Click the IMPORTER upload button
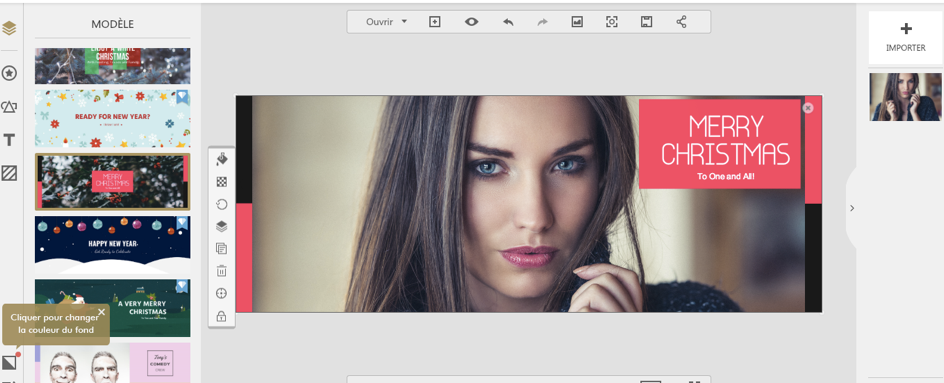Viewport: 944px width, 383px height. 905,37
